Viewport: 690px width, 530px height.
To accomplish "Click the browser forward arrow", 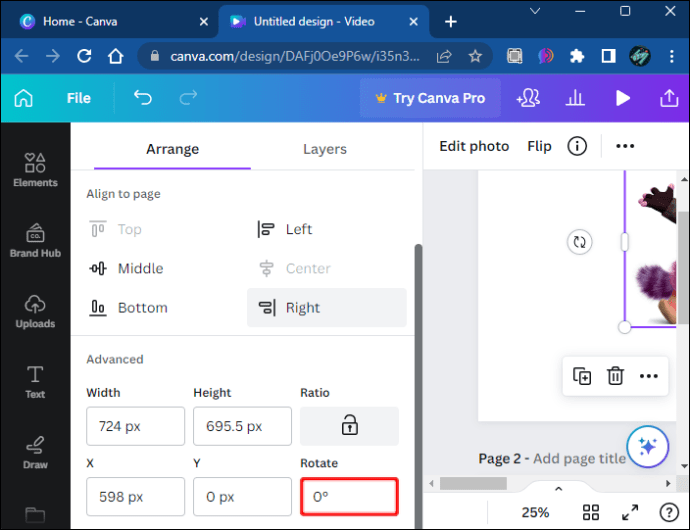I will click(53, 56).
